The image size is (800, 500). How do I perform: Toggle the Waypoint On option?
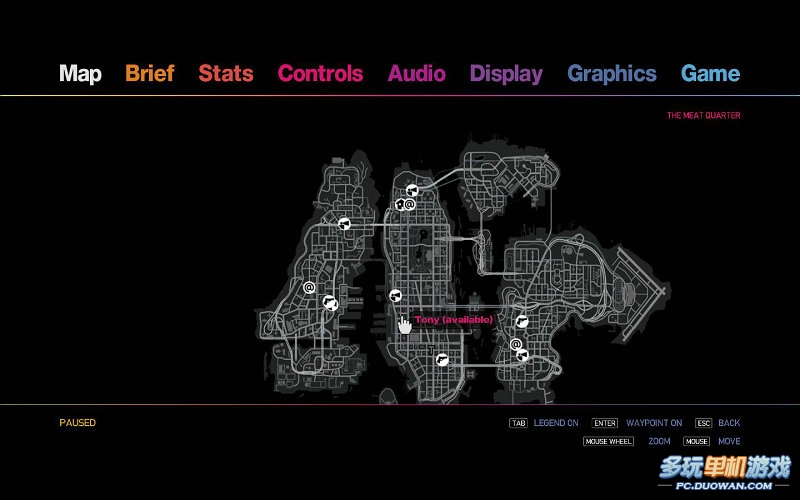[654, 423]
